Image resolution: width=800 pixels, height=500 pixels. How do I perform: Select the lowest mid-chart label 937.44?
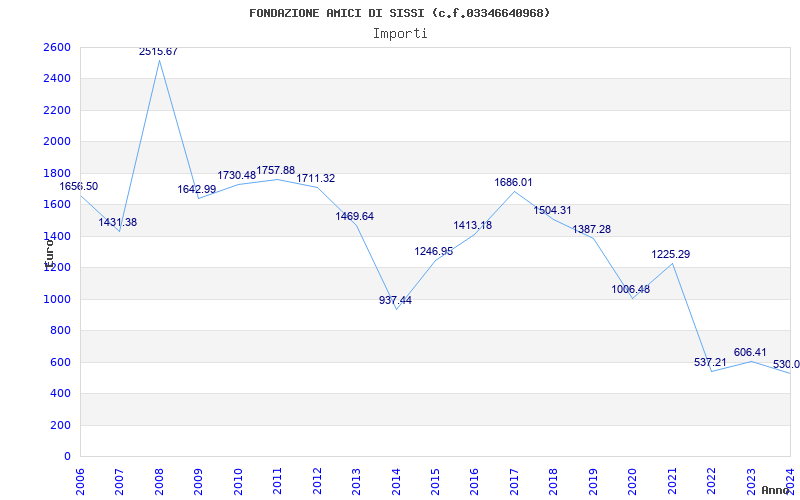395,301
